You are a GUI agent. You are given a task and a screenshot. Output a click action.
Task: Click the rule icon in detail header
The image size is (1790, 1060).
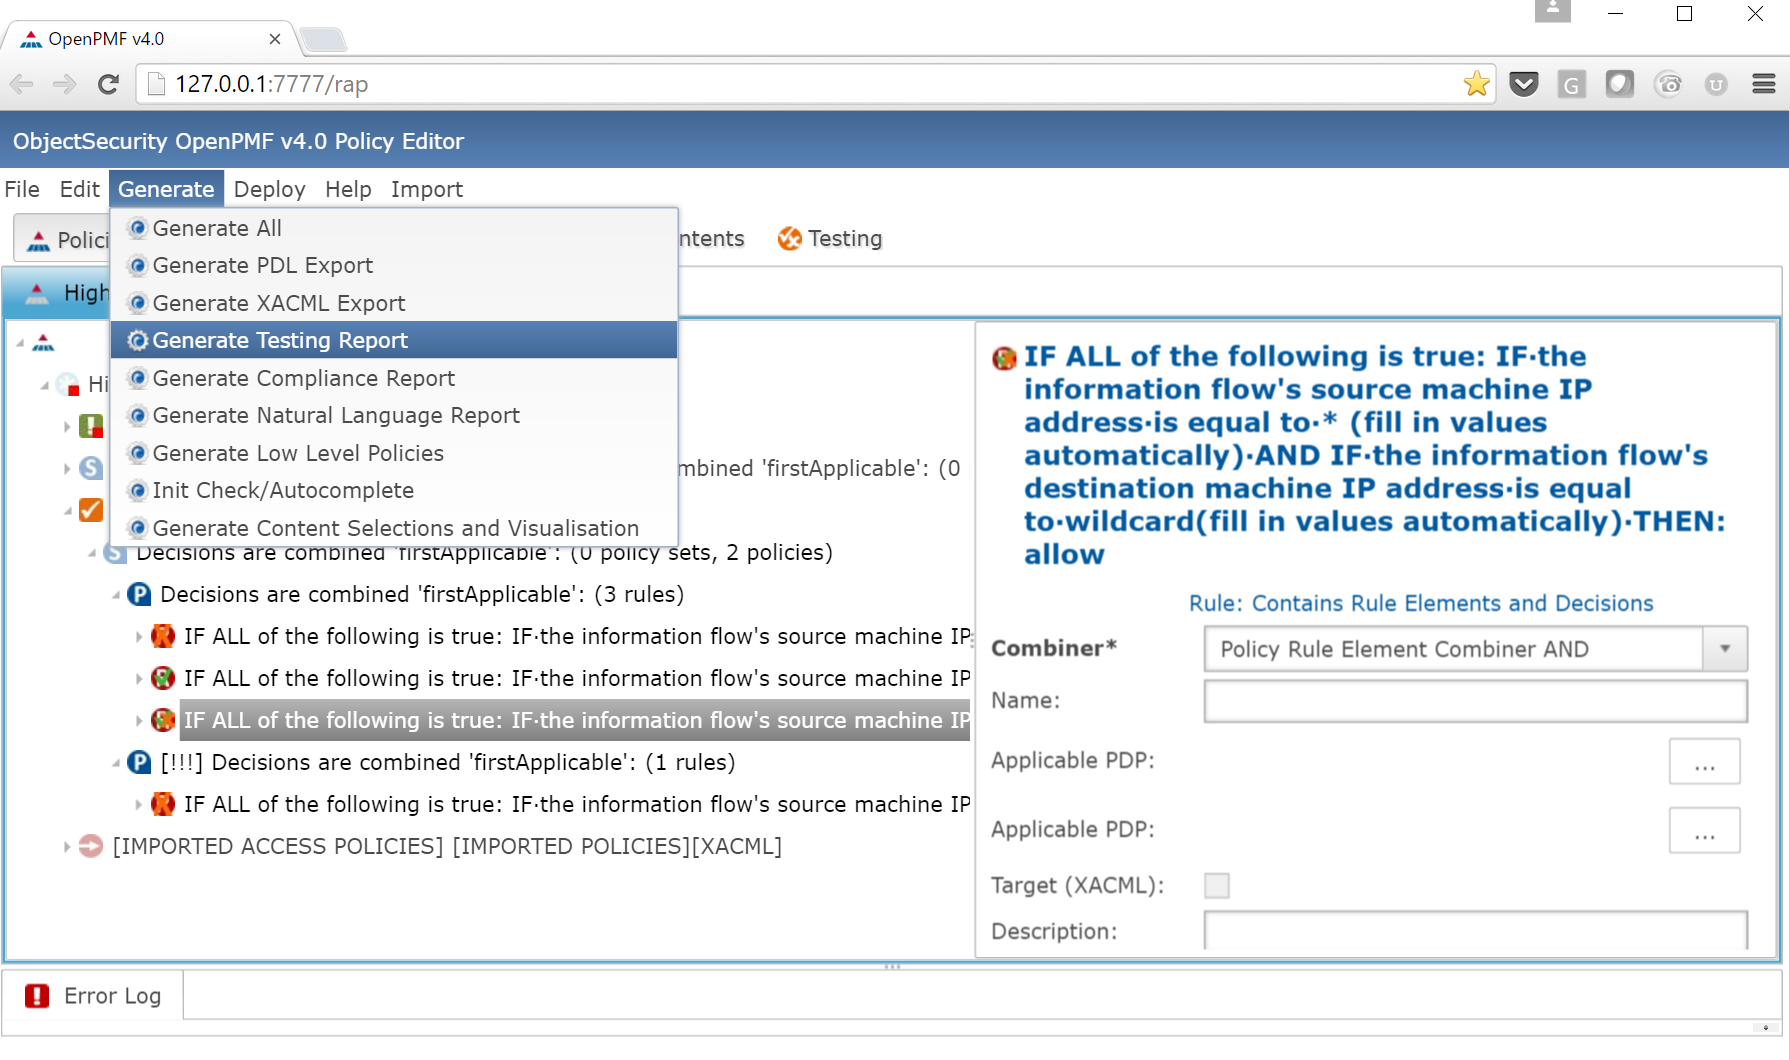coord(1004,357)
